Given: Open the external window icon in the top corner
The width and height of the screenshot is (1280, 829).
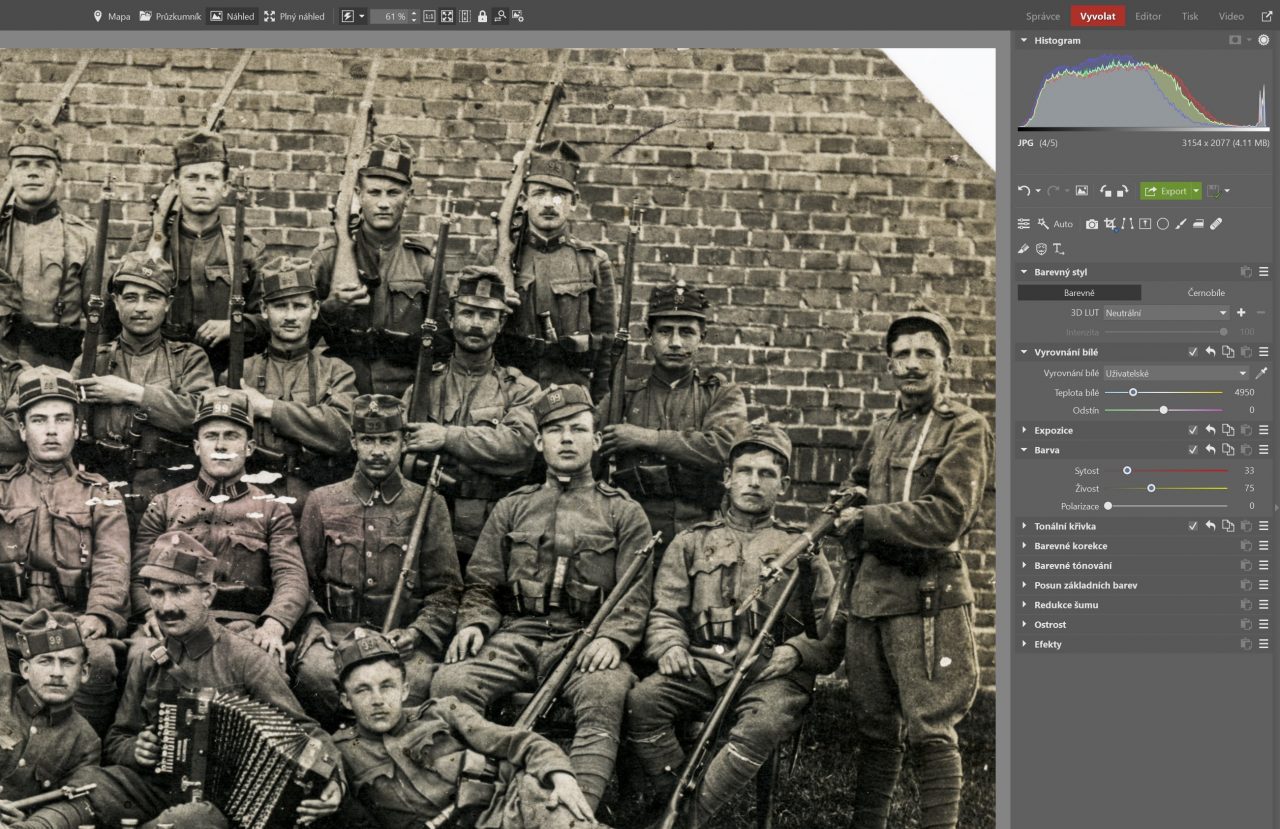Looking at the screenshot, I should (x=1267, y=16).
